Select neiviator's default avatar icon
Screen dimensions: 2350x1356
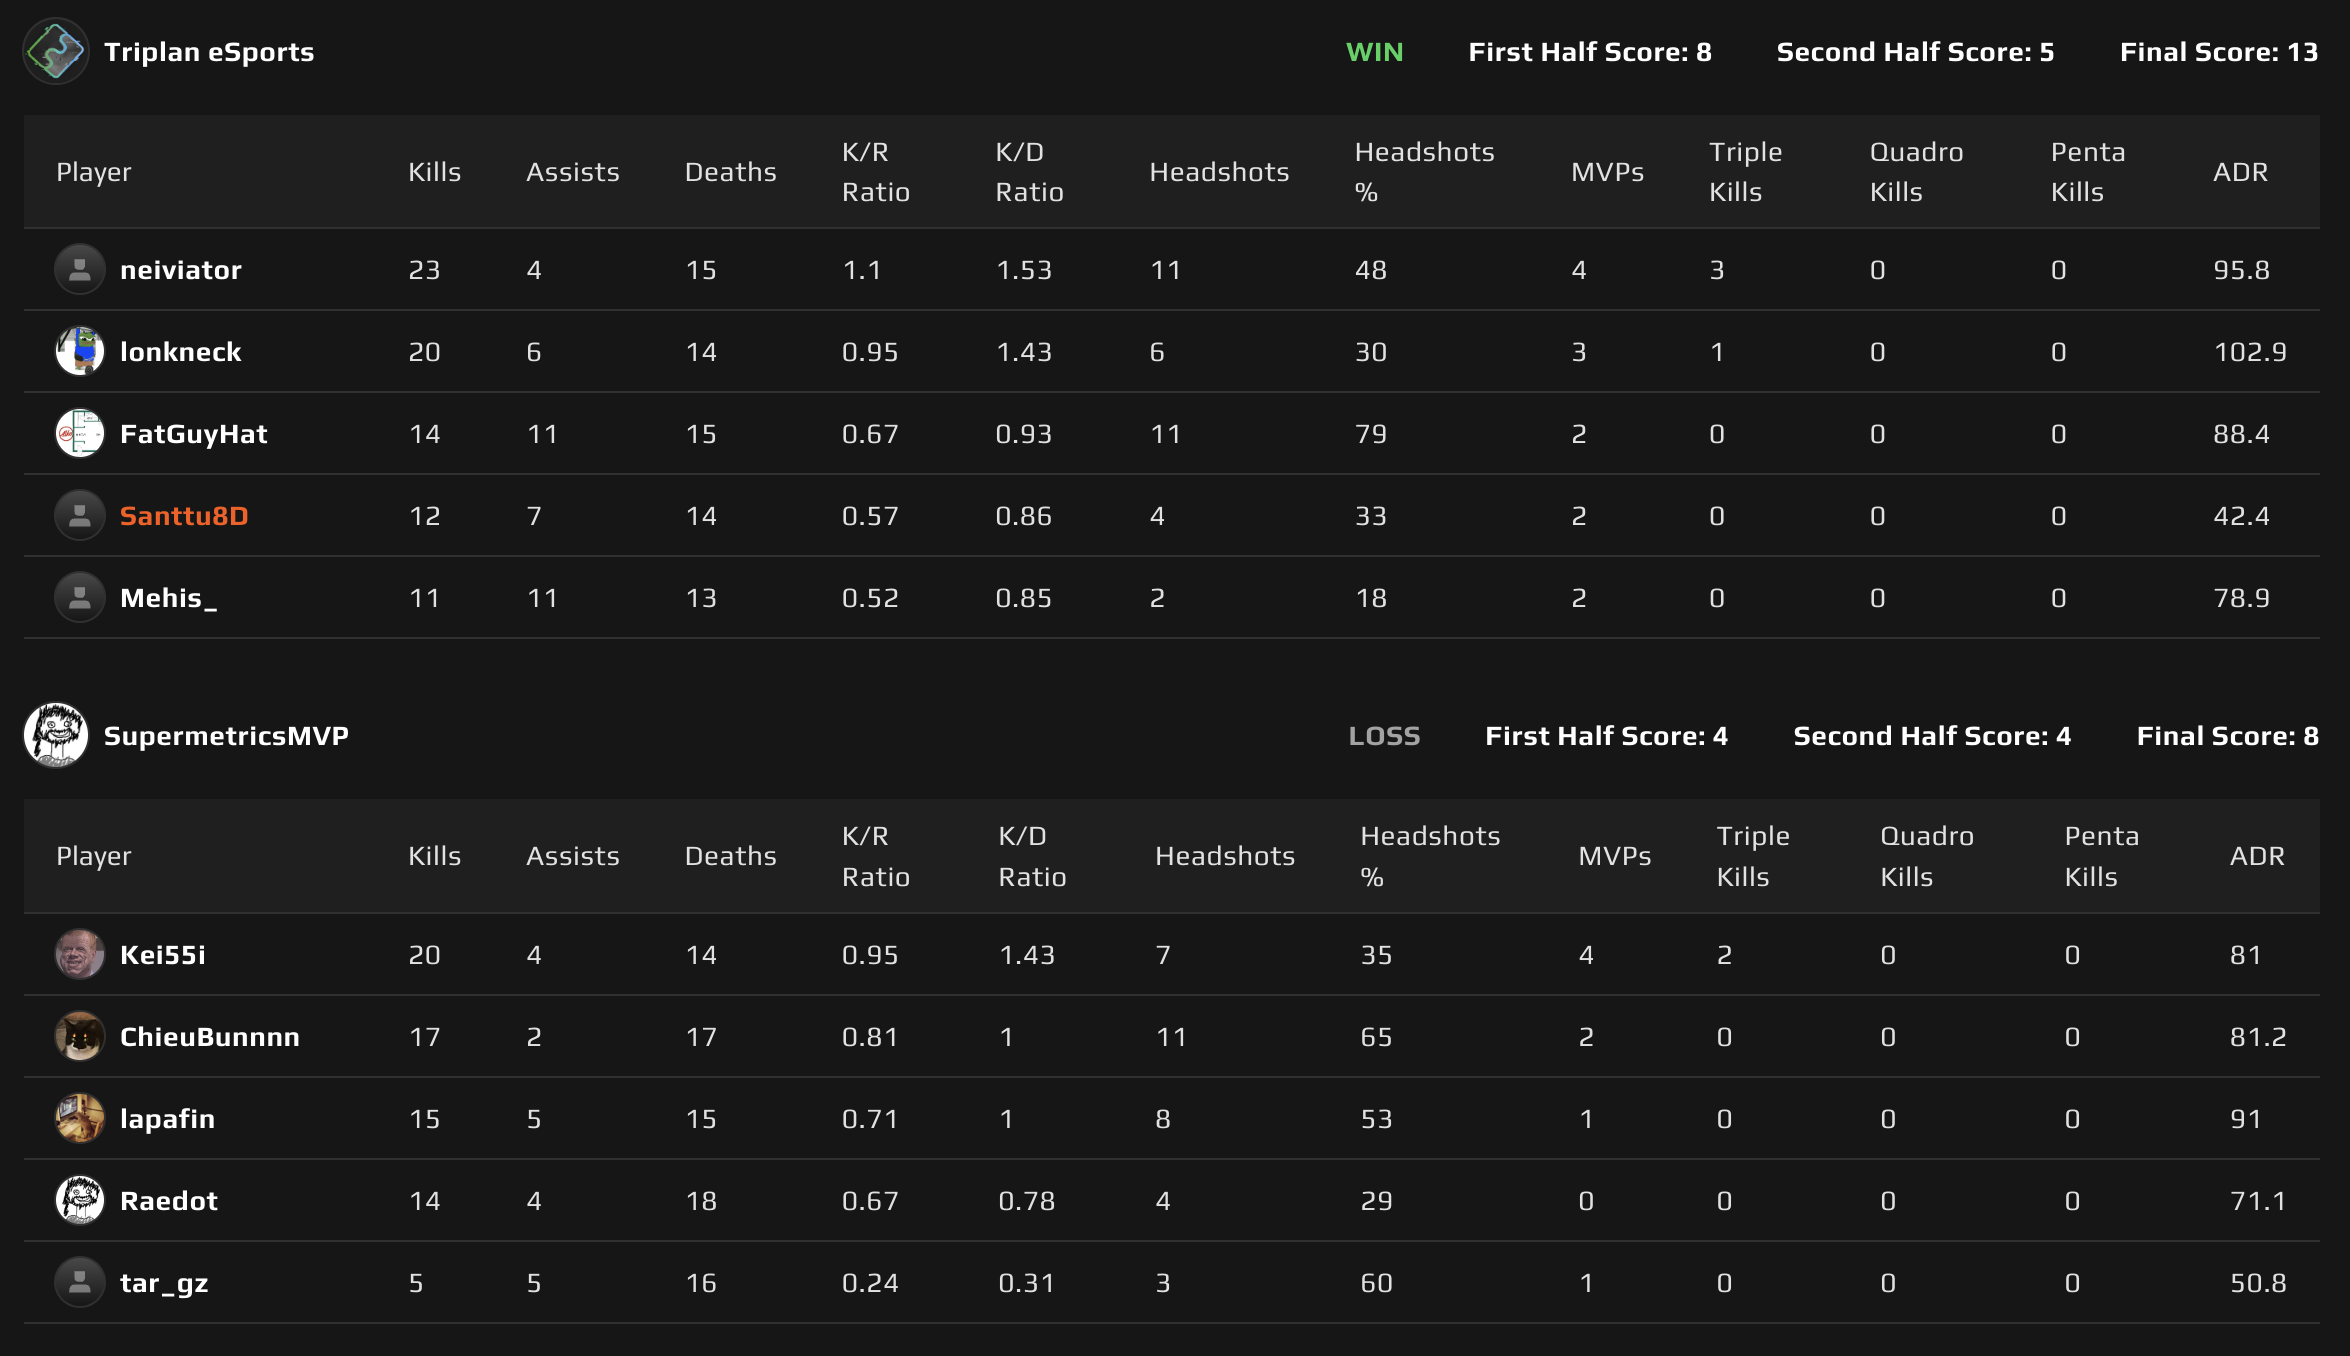80,269
